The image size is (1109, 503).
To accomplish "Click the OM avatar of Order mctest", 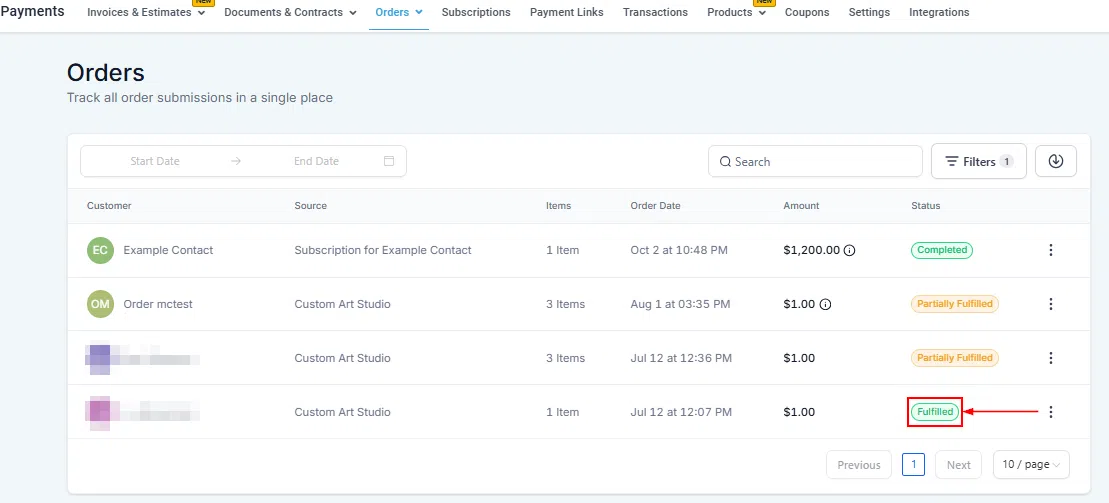I will coord(100,304).
